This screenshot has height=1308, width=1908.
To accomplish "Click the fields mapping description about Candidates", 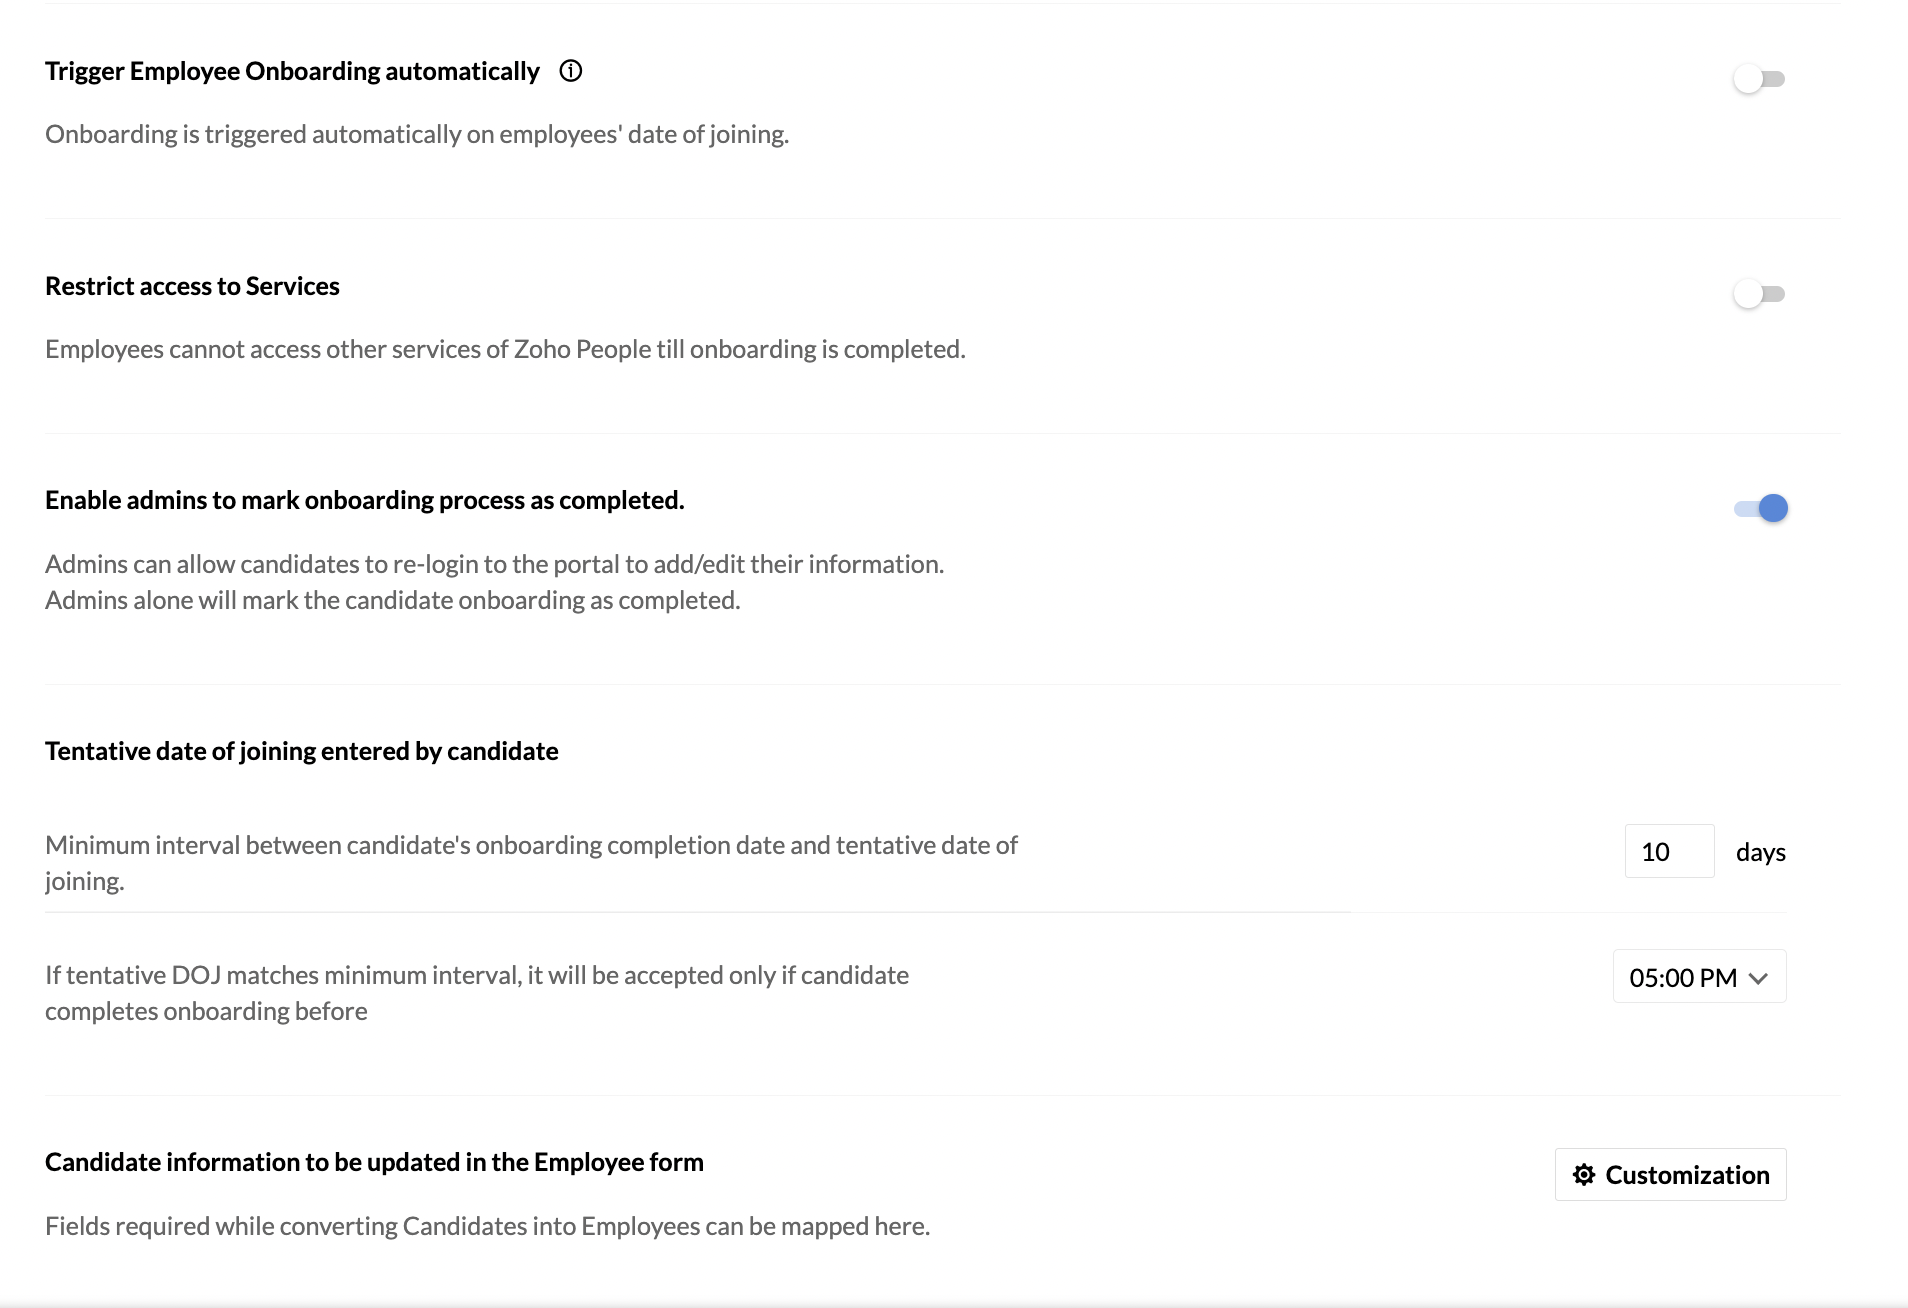I will pyautogui.click(x=487, y=1226).
